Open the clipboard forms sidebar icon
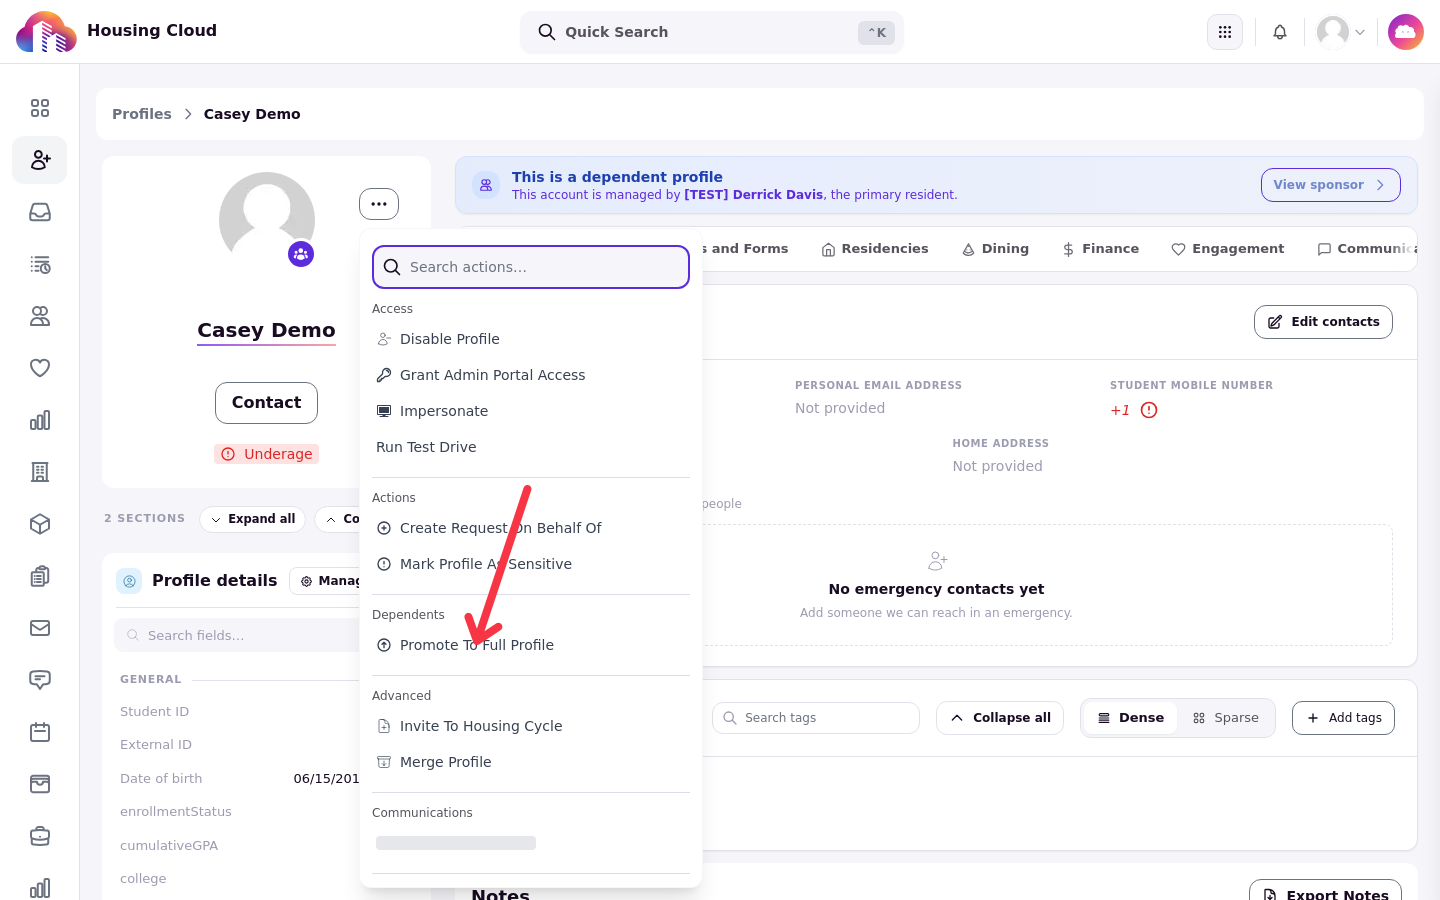This screenshot has width=1440, height=900. pos(40,576)
